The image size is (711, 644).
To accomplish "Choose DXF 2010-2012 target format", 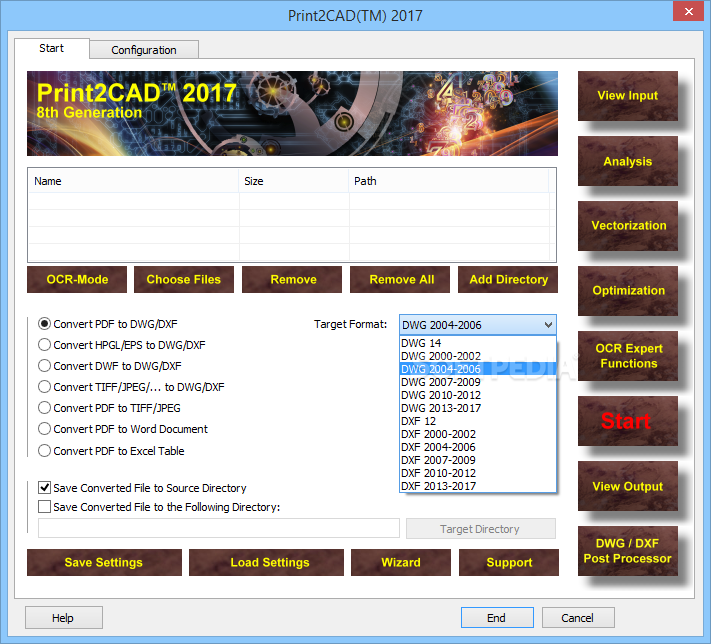I will pos(477,473).
